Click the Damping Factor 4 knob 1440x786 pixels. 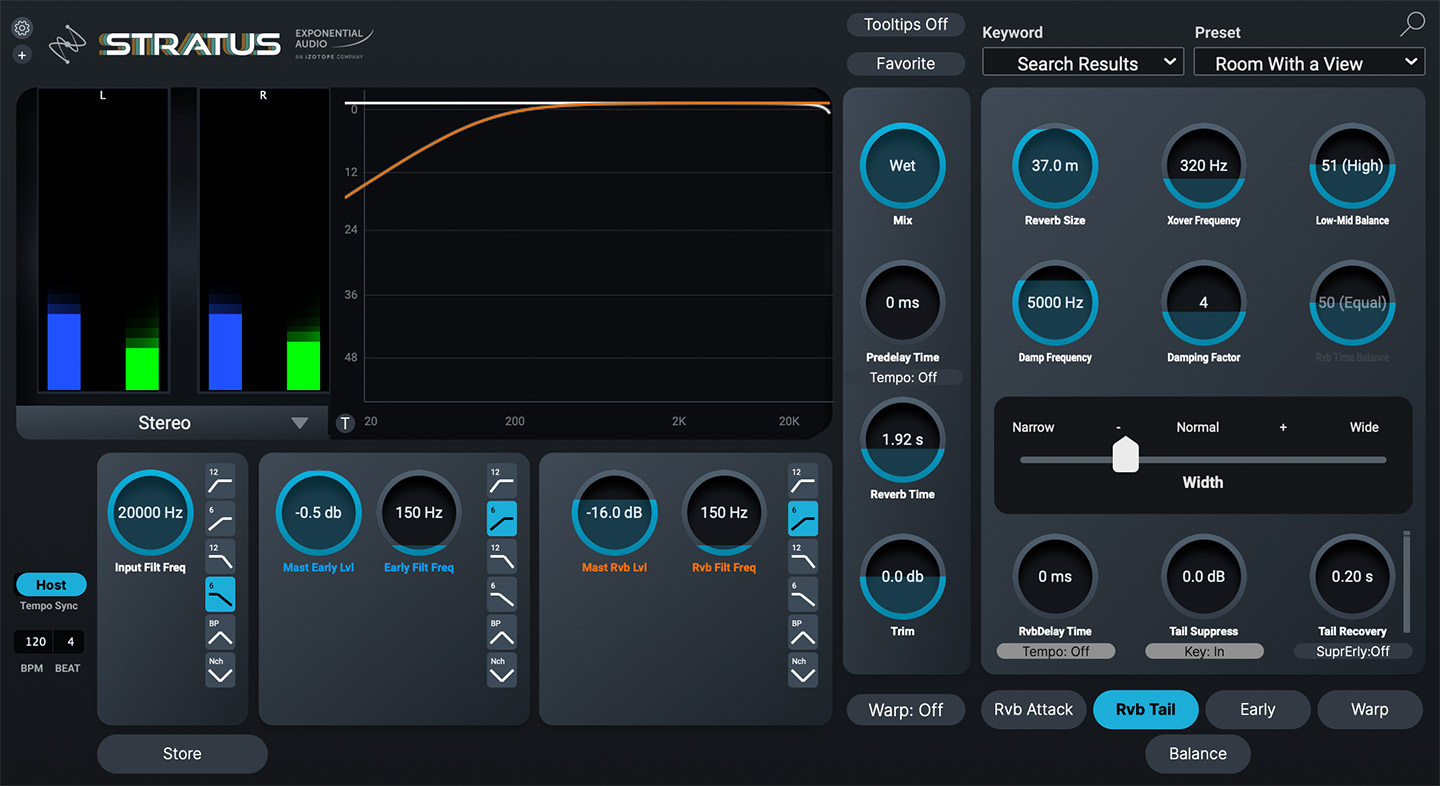pyautogui.click(x=1204, y=303)
